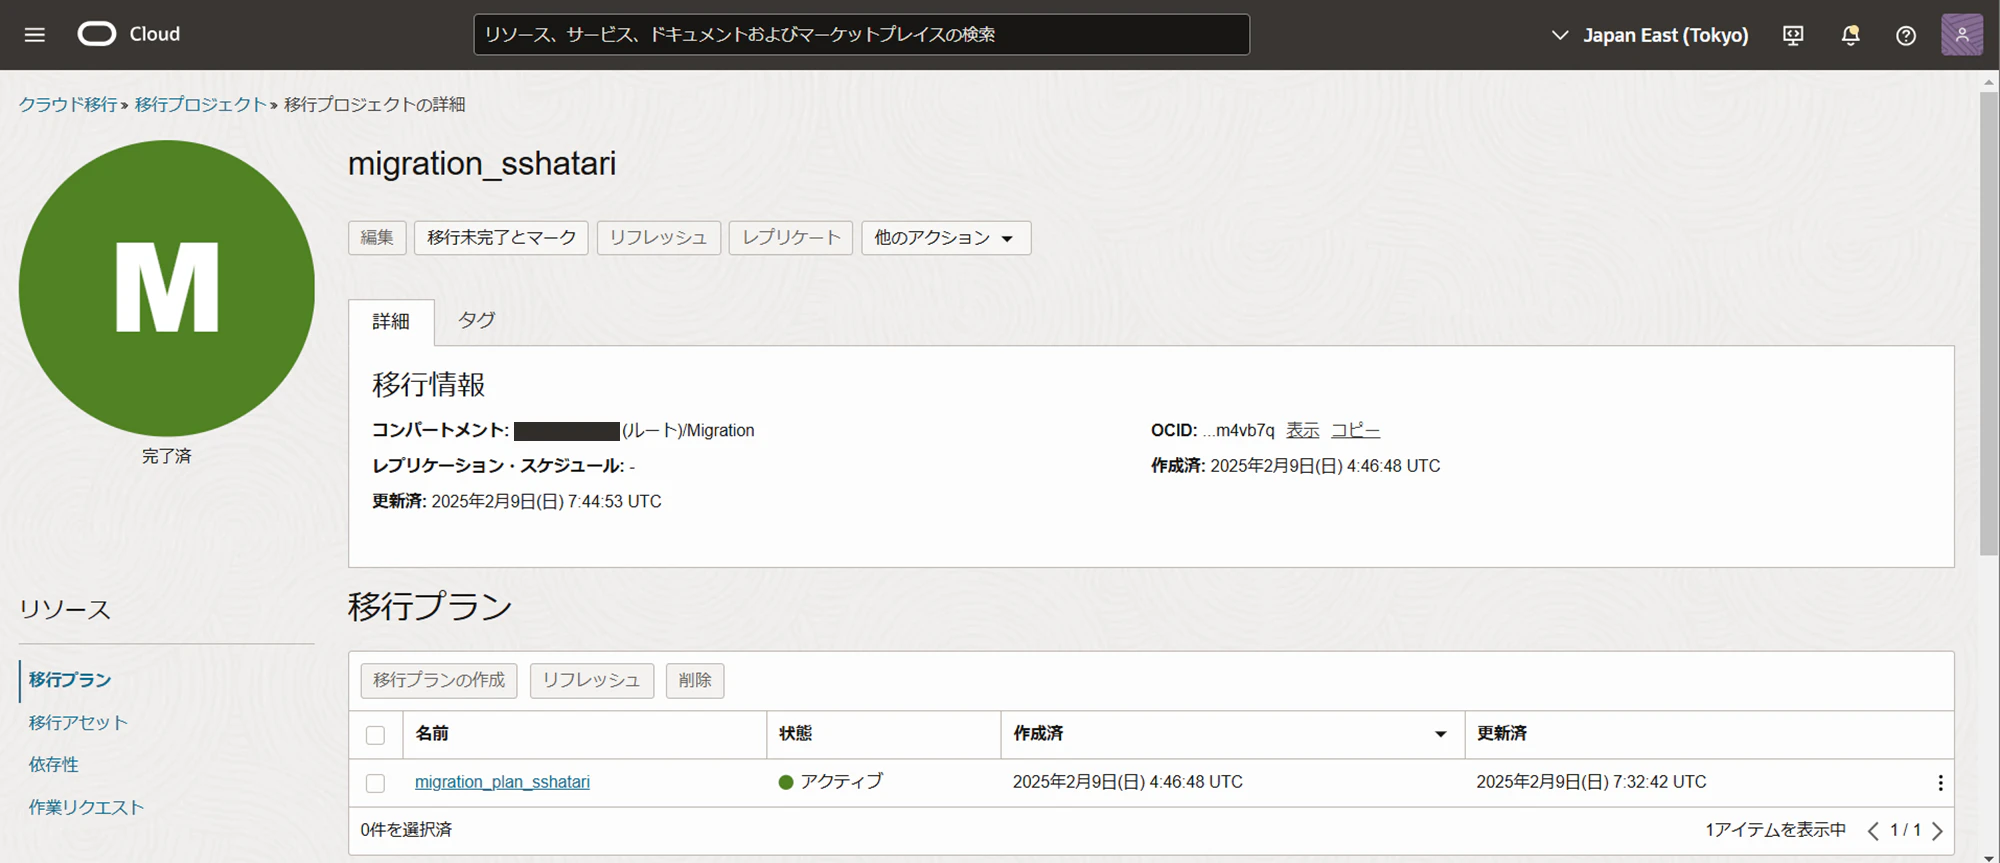Click the green M project status badge
Viewport: 2000px width, 863px height.
(167, 288)
